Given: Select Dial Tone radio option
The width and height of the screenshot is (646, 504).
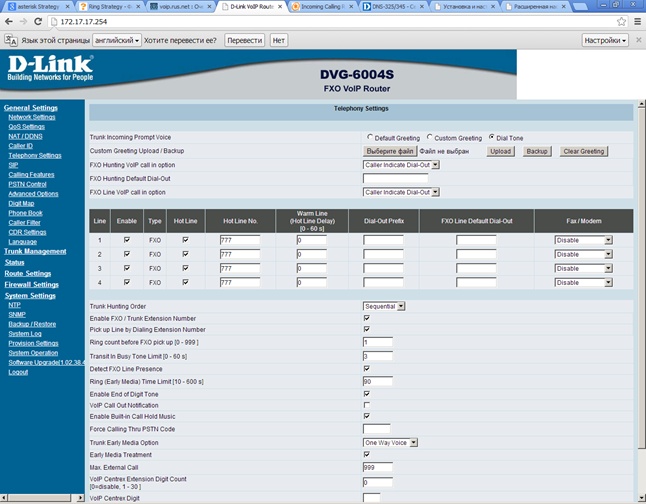Looking at the screenshot, I should coord(491,137).
